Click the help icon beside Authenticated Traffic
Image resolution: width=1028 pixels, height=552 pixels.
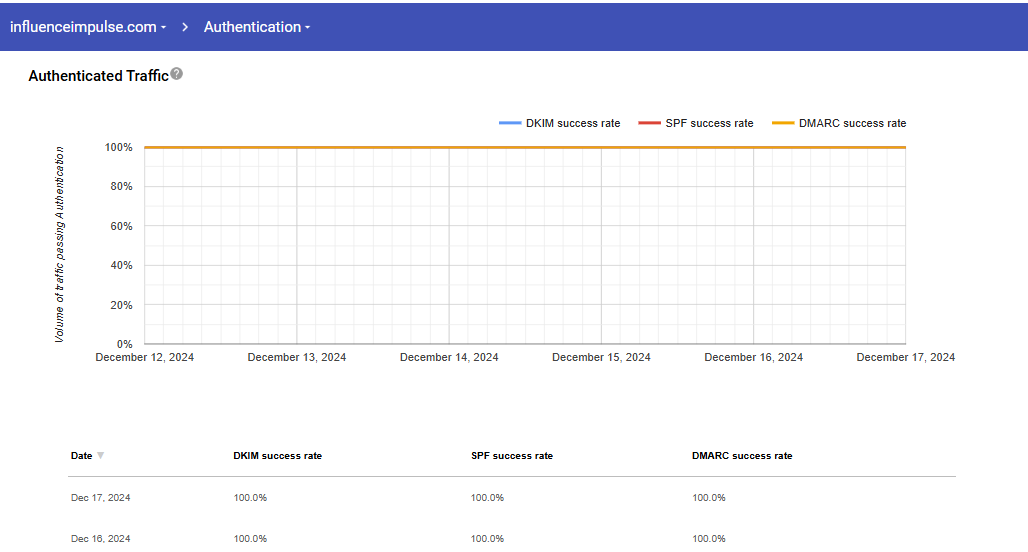[177, 74]
